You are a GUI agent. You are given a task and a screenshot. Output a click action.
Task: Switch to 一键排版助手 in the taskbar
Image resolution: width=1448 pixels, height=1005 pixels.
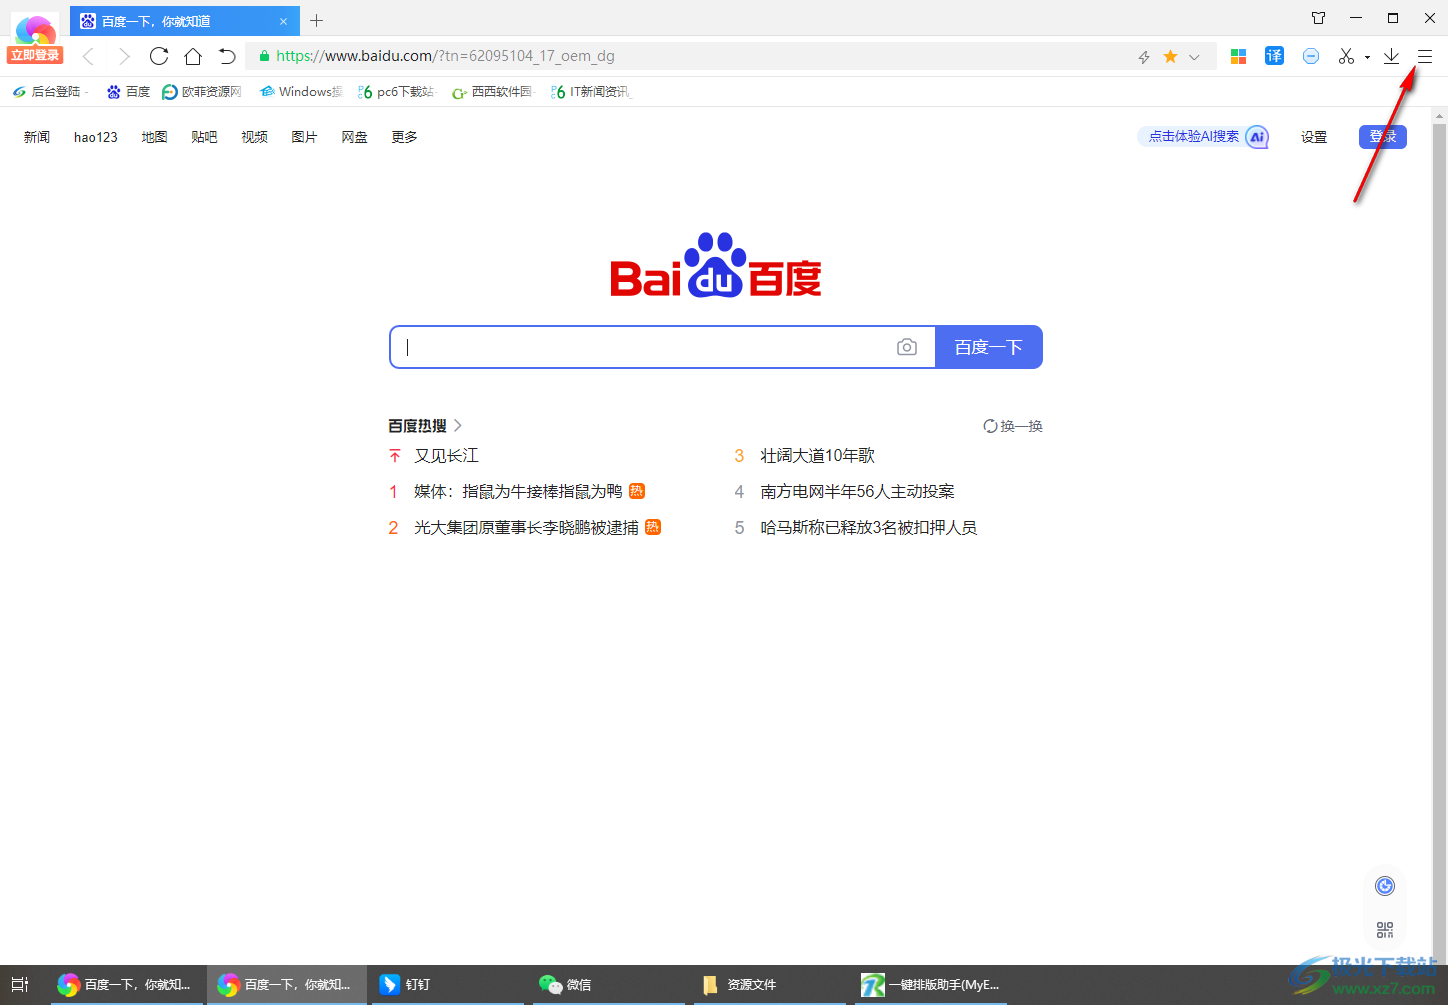tap(931, 985)
